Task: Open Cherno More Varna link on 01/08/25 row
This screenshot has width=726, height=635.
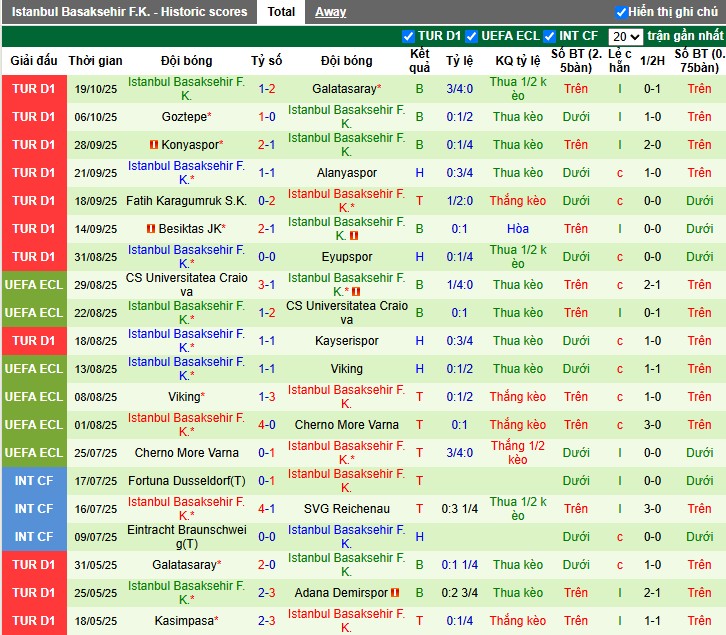Action: click(x=347, y=424)
